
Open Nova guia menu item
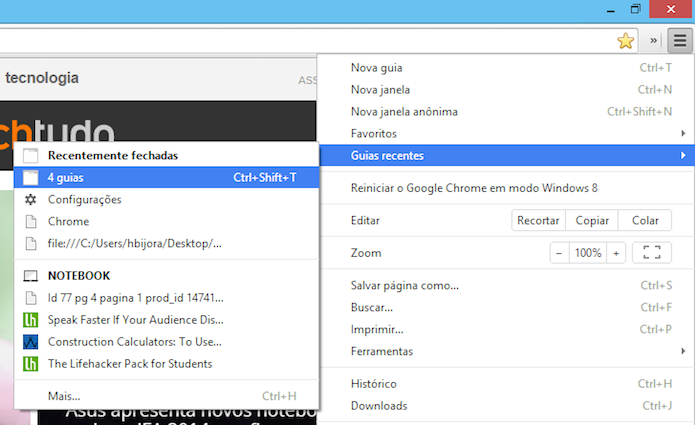507,68
